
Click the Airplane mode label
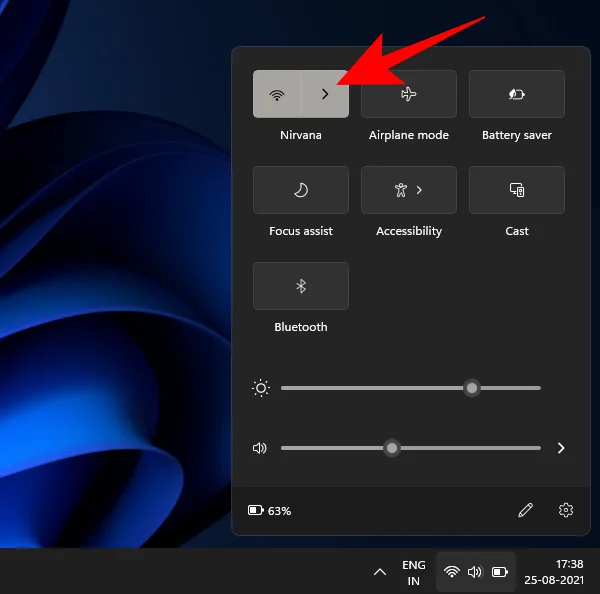[409, 135]
